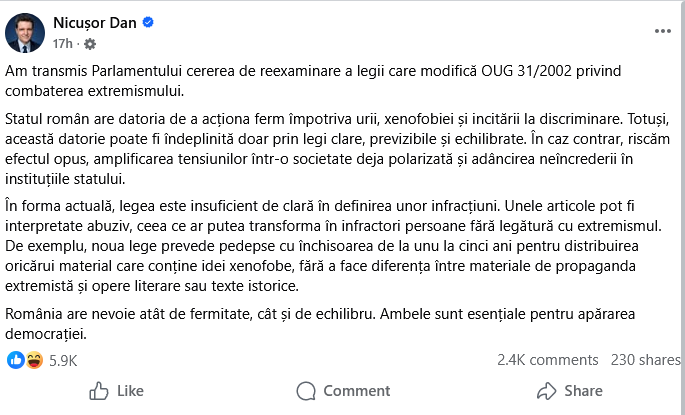Click the speech bubble Comment icon
The image size is (685, 415).
click(306, 391)
